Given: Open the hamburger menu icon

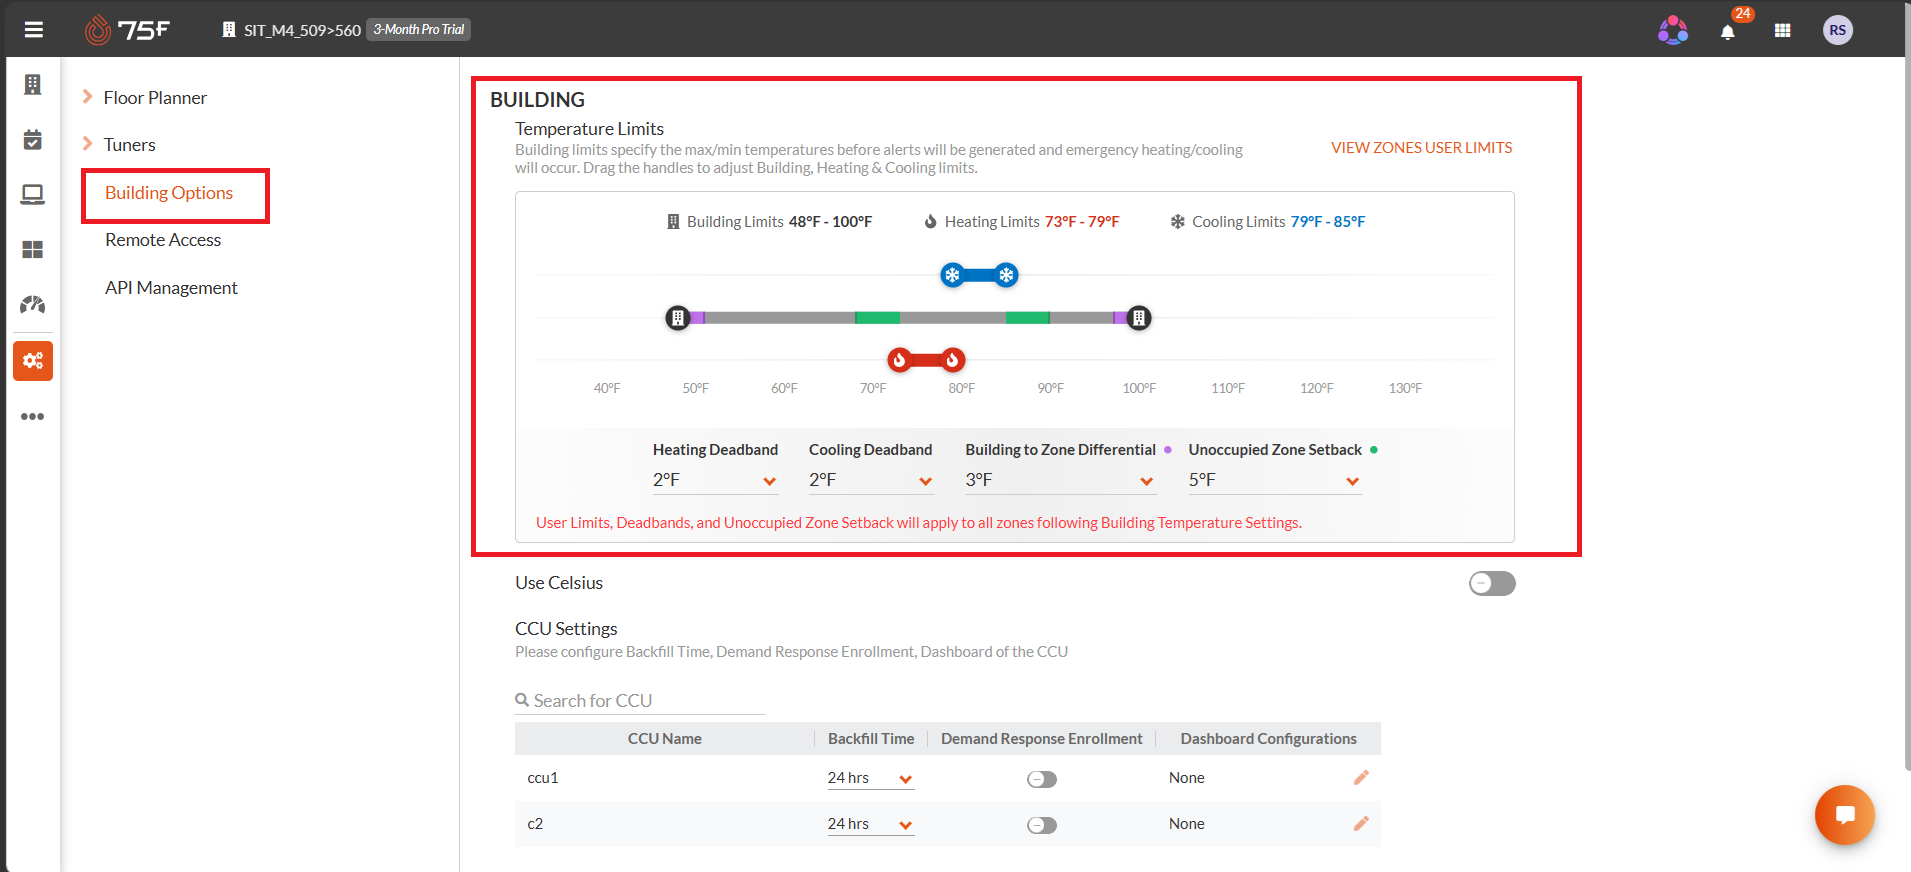Looking at the screenshot, I should 33,30.
